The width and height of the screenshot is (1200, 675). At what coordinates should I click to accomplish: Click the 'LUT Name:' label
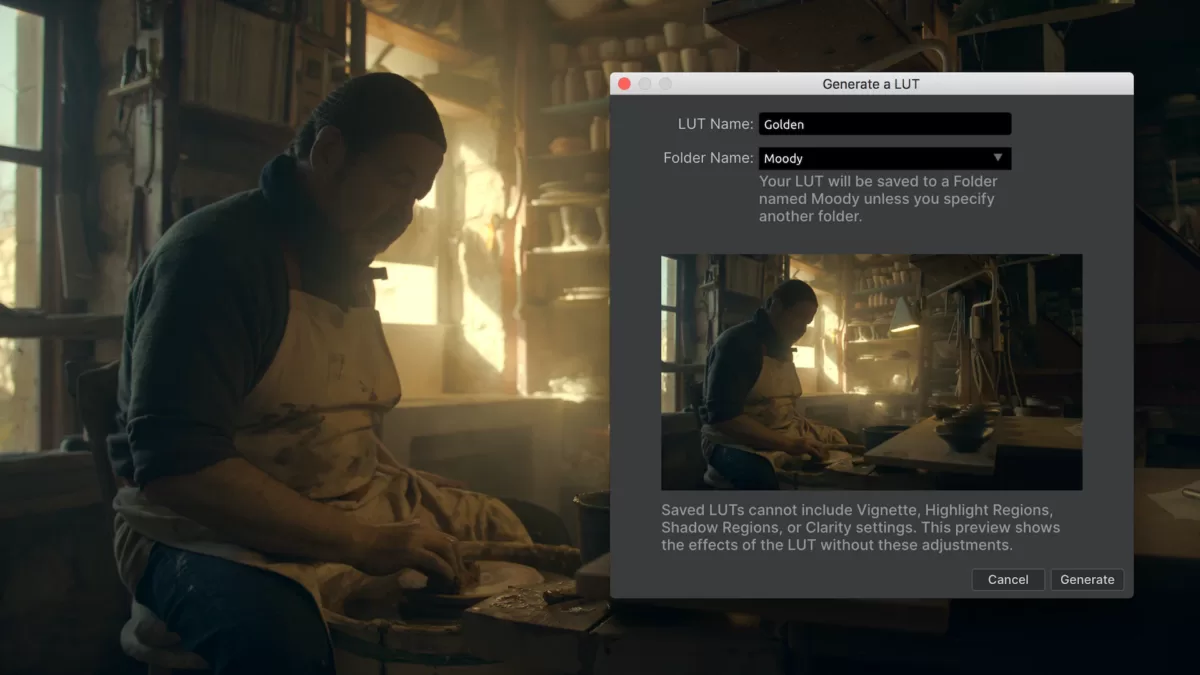(715, 124)
